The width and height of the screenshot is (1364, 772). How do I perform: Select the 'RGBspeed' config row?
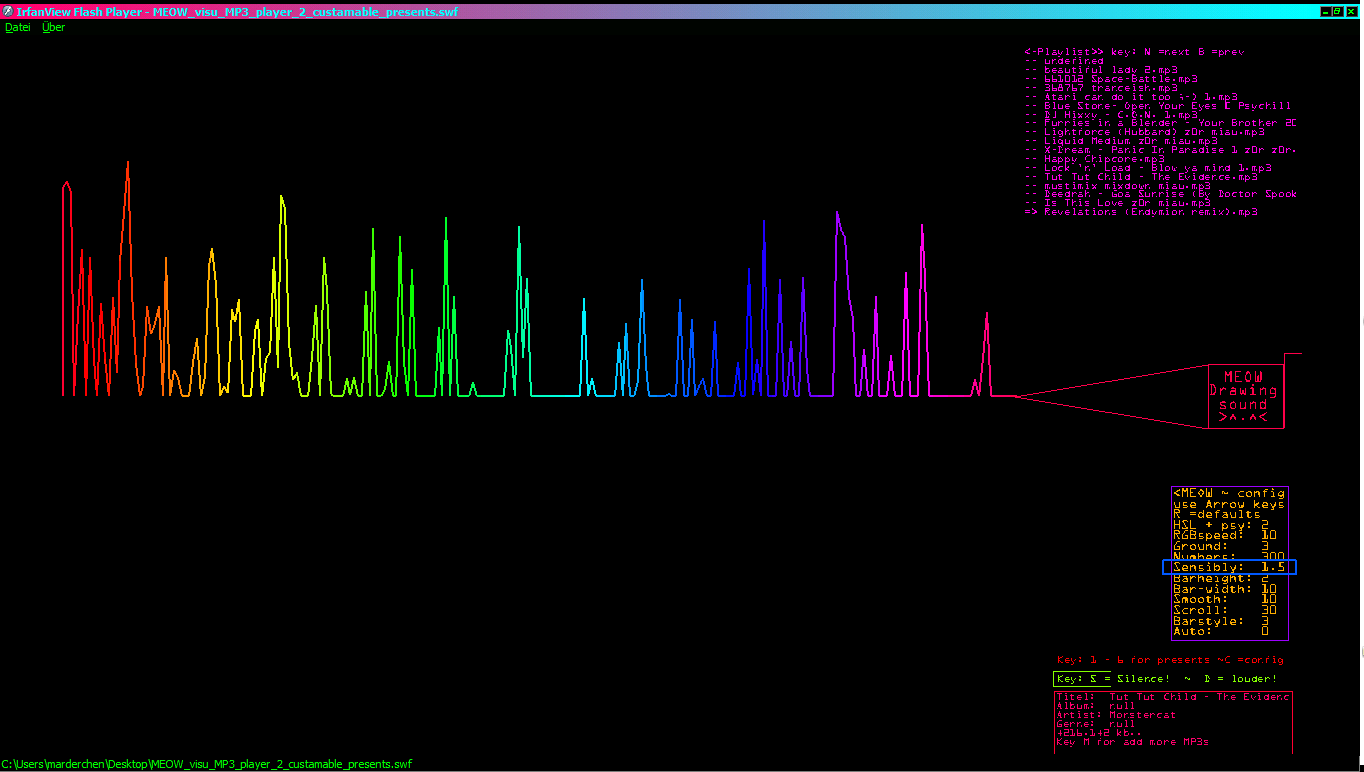click(x=1229, y=535)
